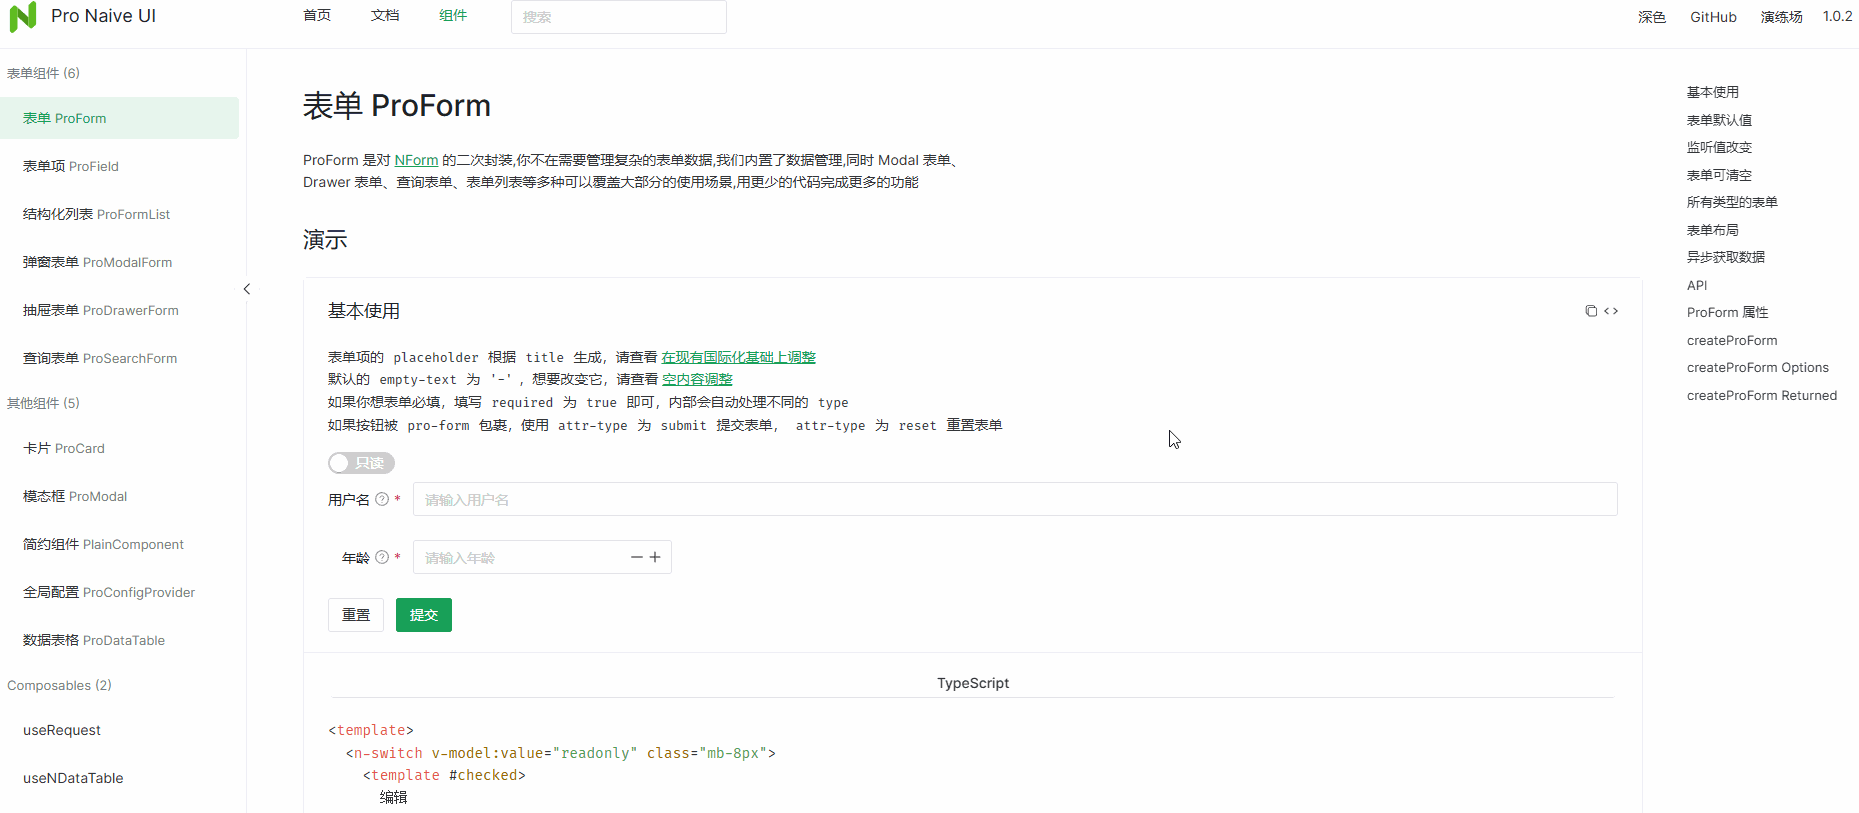Open the 在现有国际化基础上调整 link
The width and height of the screenshot is (1859, 813).
738,357
